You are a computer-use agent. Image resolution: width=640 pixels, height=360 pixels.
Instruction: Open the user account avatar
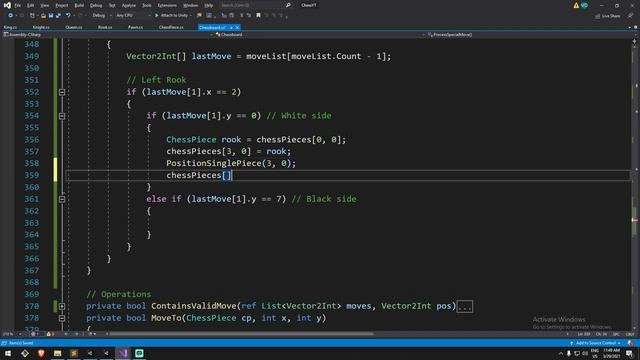(x=584, y=5)
